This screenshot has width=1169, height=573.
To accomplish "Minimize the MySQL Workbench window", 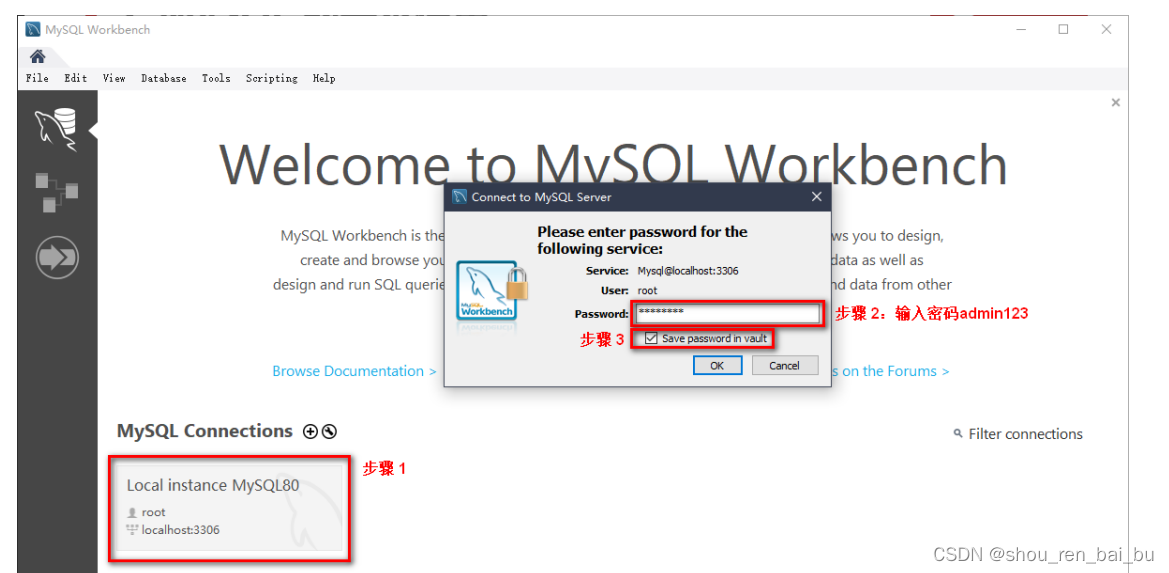I will pyautogui.click(x=1021, y=30).
